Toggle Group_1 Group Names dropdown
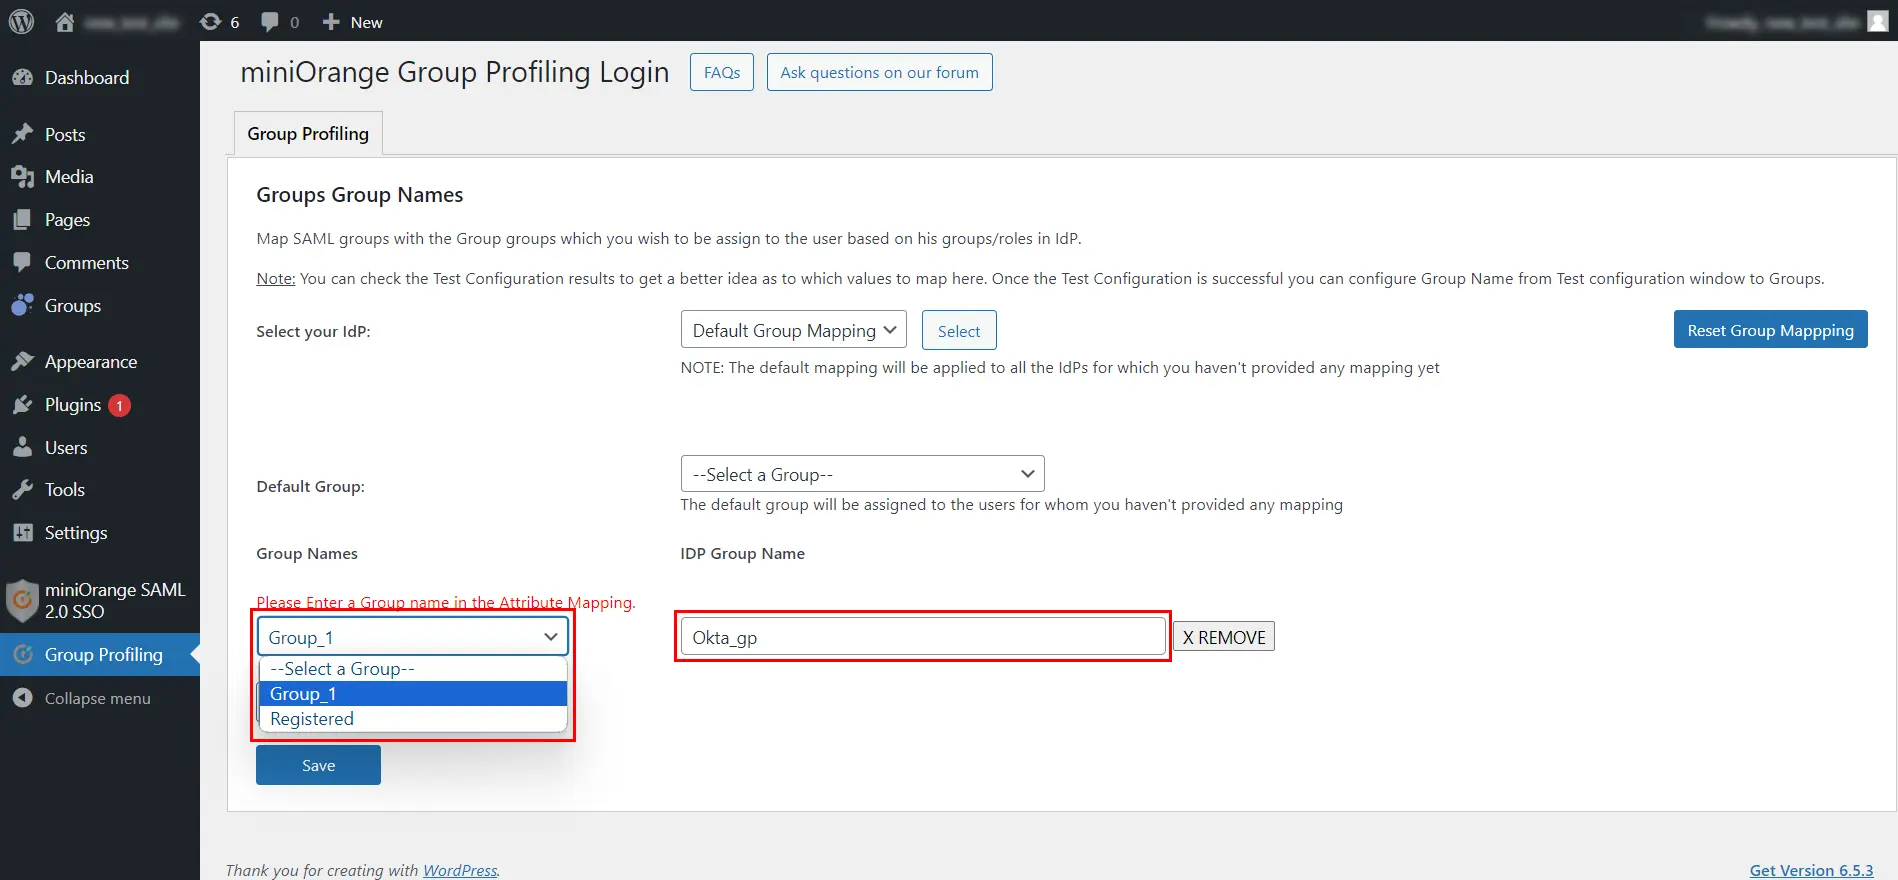Viewport: 1898px width, 880px height. click(413, 637)
